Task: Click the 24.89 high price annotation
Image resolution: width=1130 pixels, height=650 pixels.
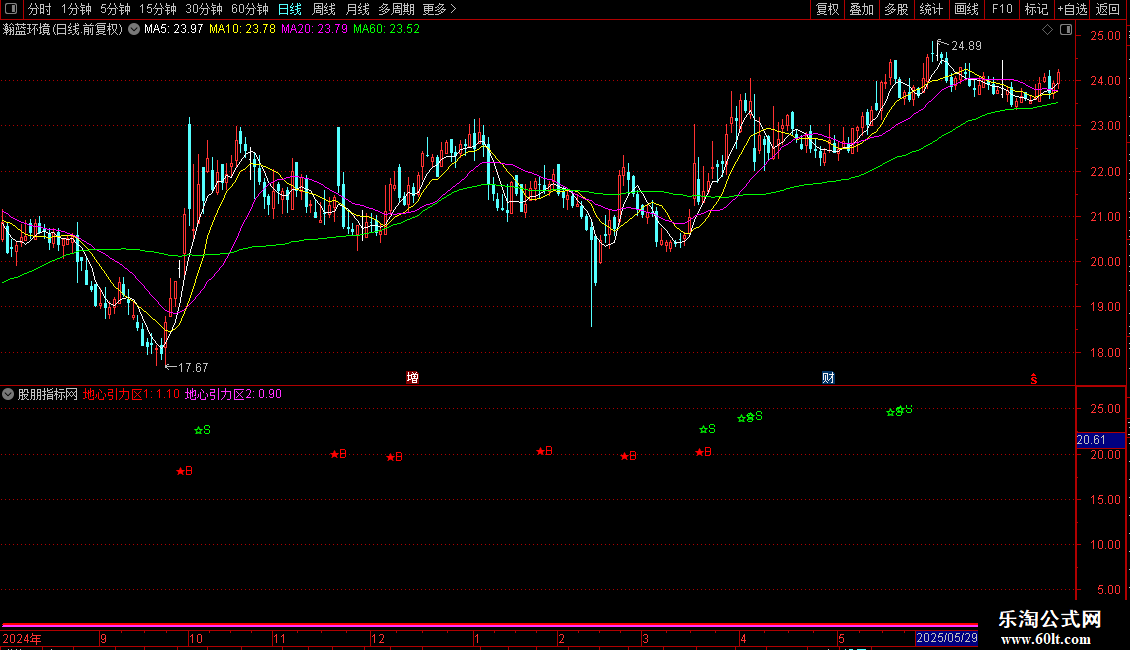Action: 966,46
